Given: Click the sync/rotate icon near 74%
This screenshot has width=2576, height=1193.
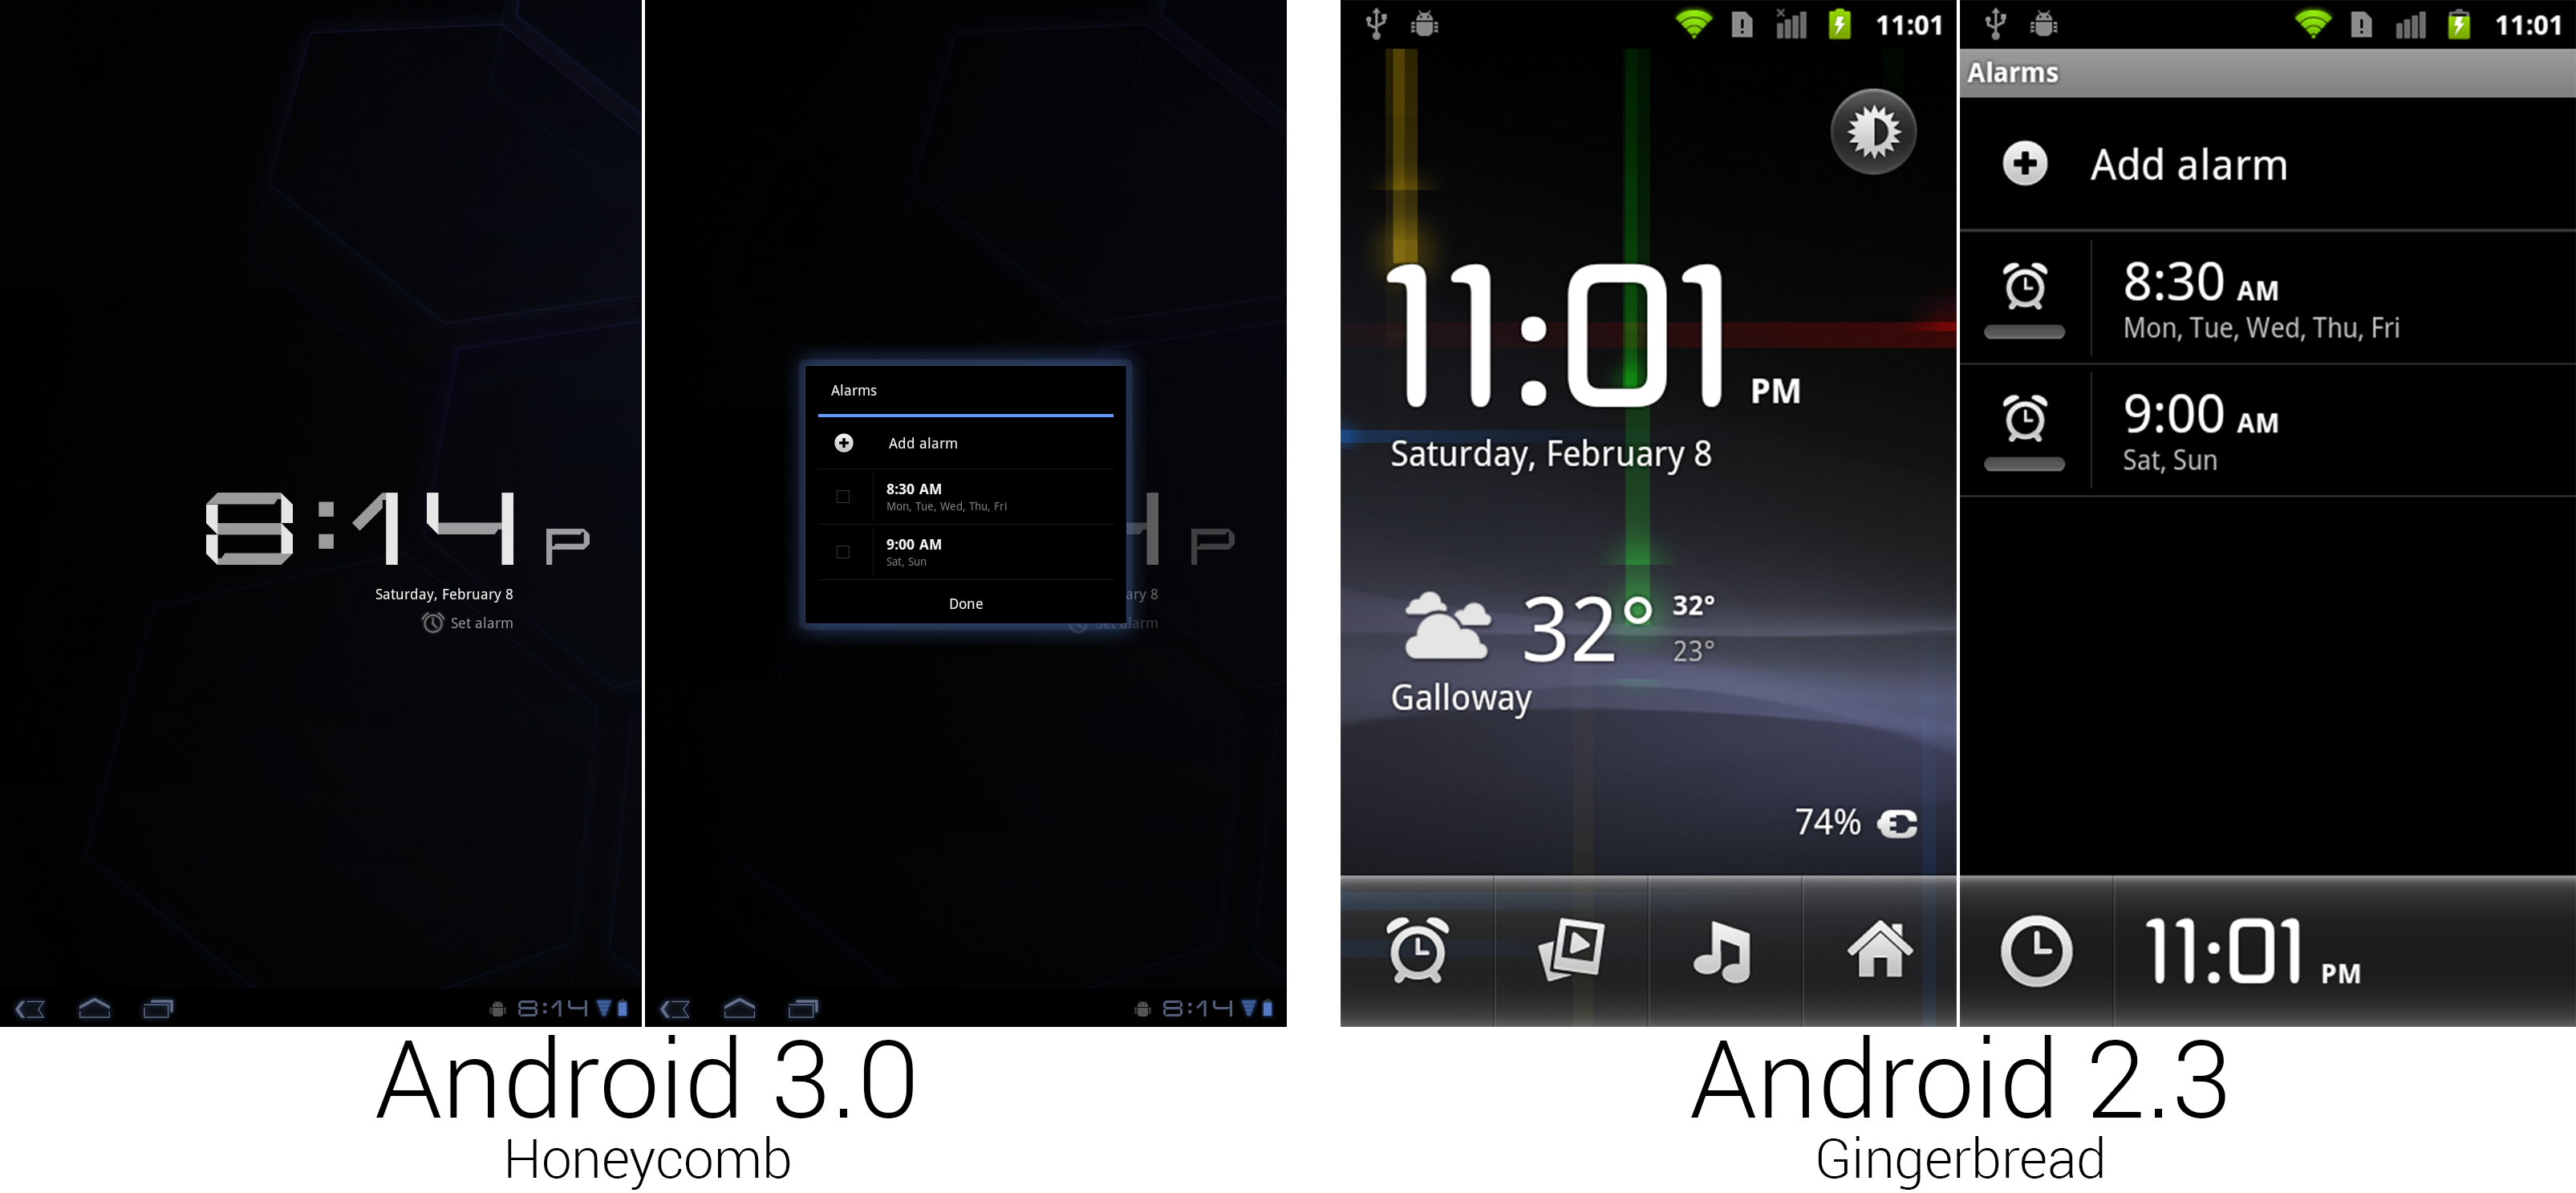Looking at the screenshot, I should pos(1897,818).
